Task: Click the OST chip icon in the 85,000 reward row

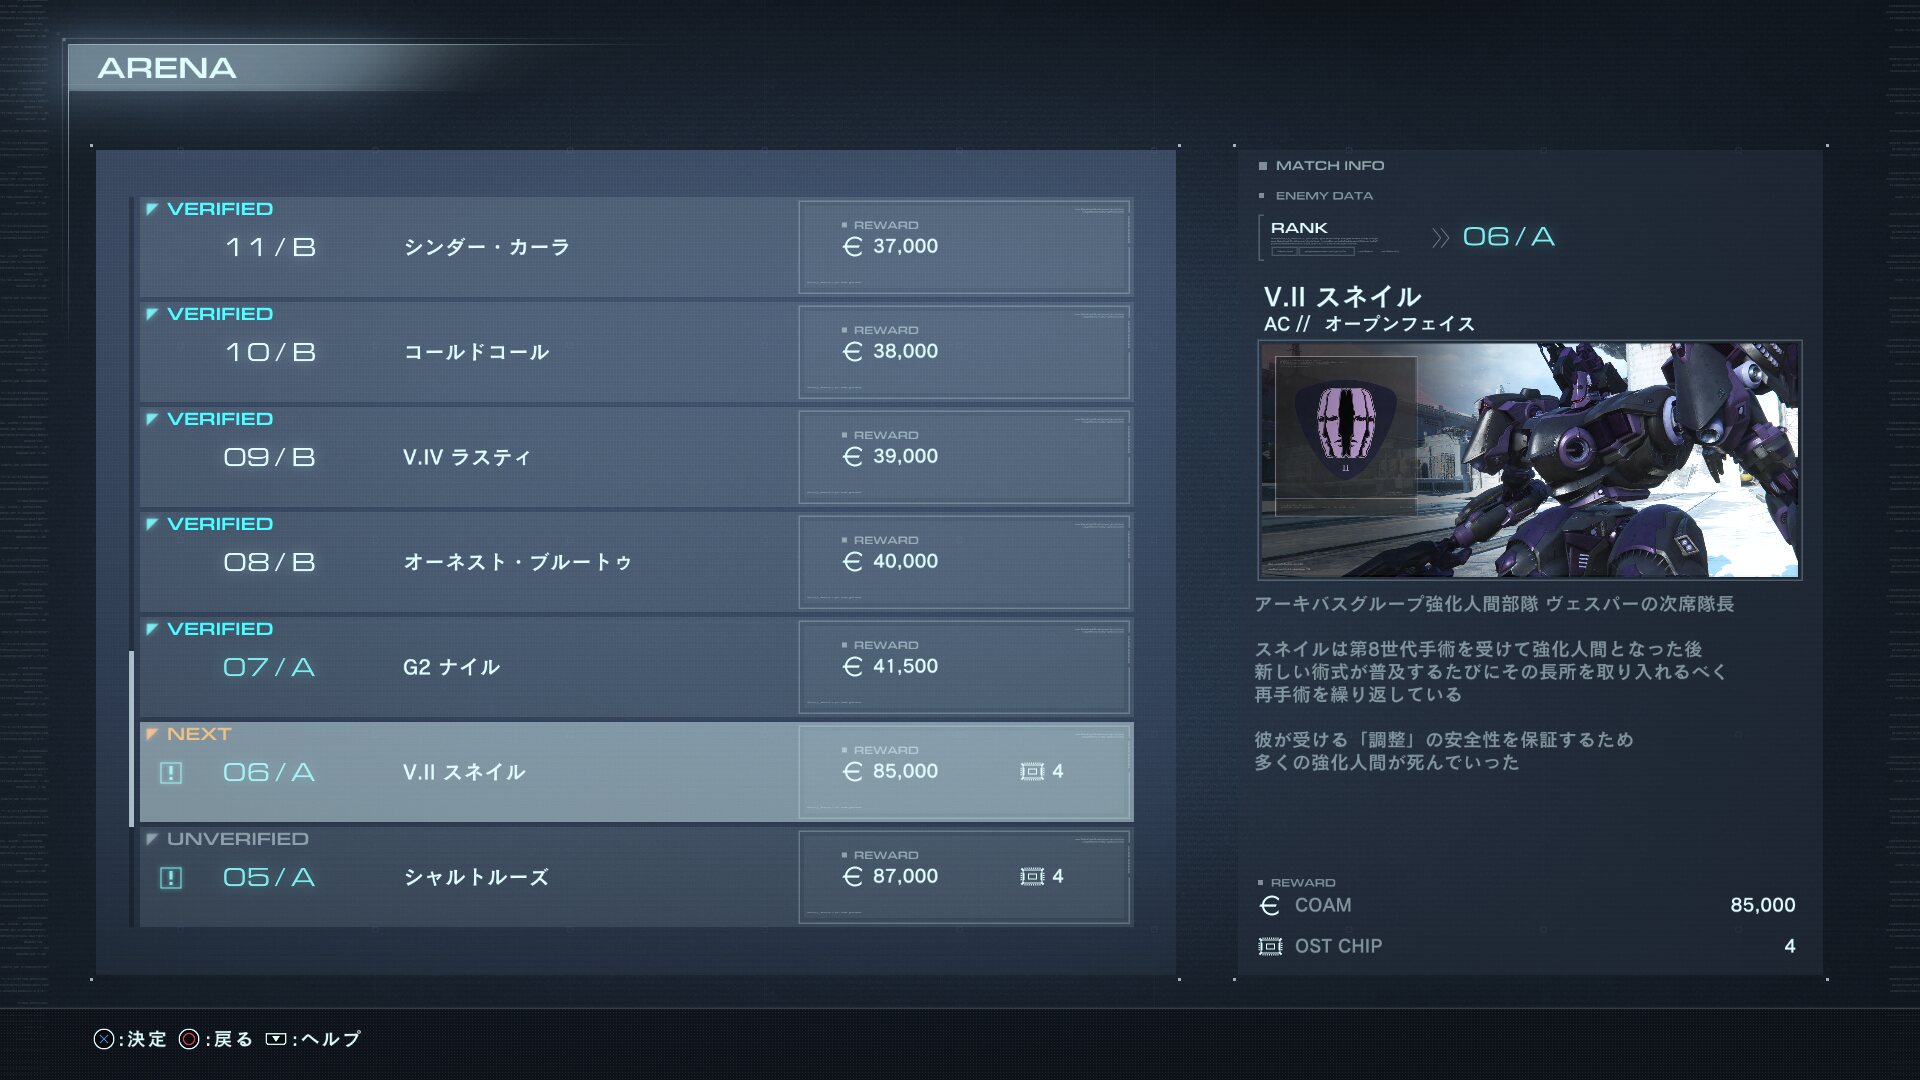Action: click(1032, 771)
